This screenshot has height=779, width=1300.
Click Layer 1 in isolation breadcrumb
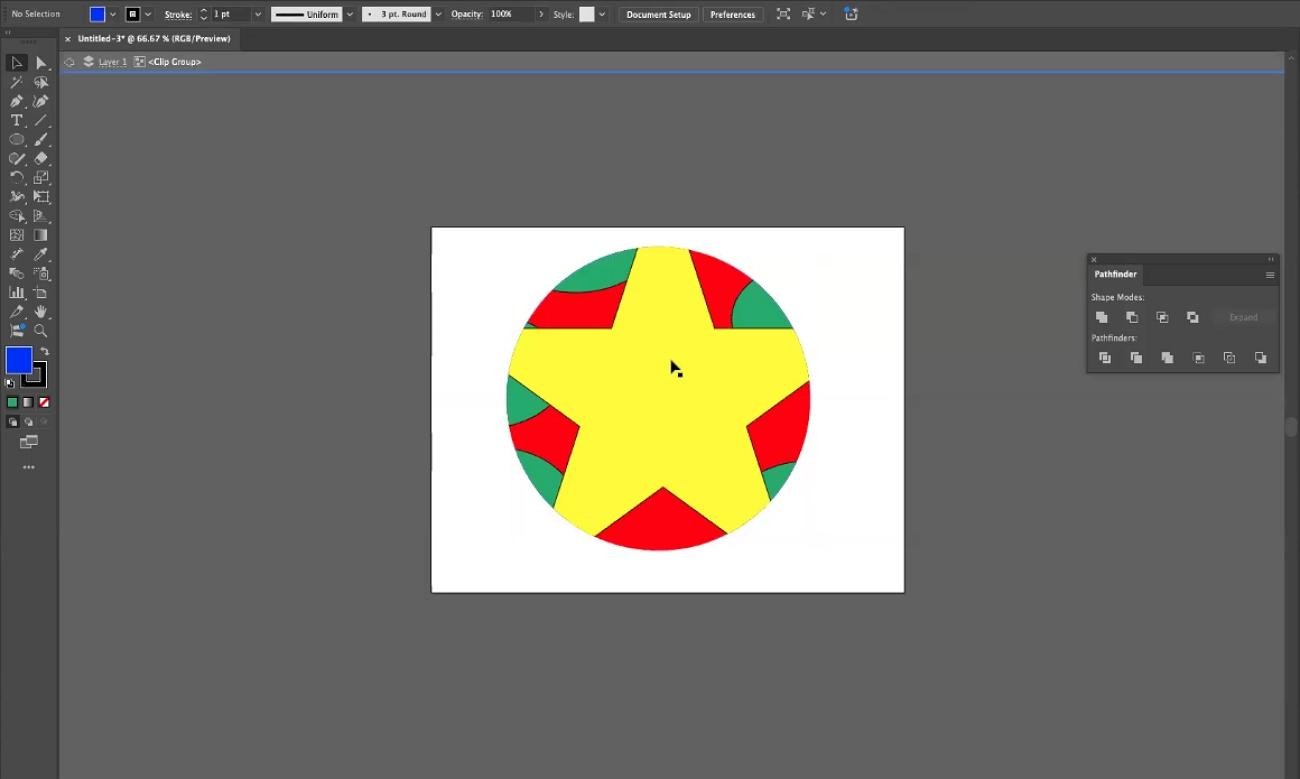pos(112,62)
